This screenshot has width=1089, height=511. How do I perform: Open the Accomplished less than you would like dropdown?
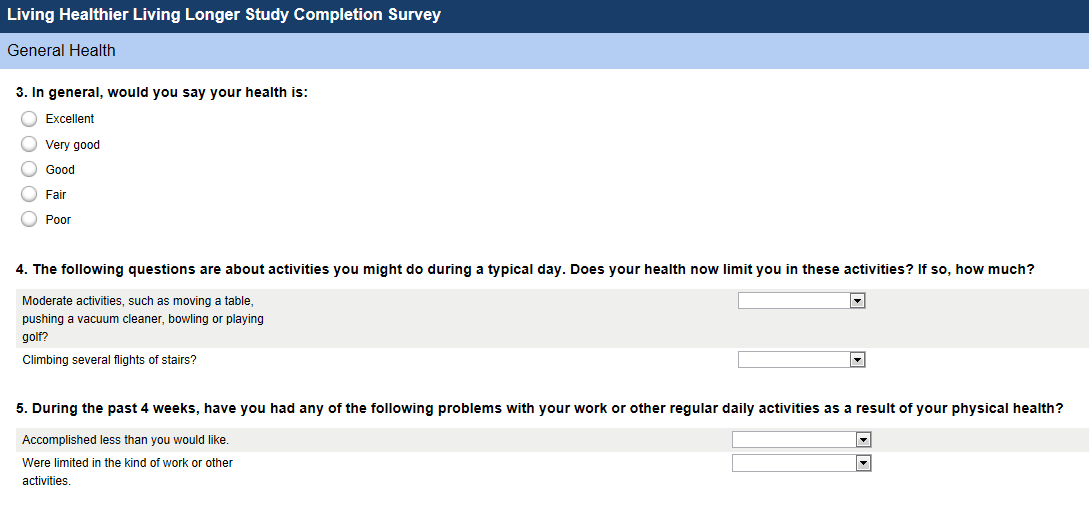click(801, 440)
